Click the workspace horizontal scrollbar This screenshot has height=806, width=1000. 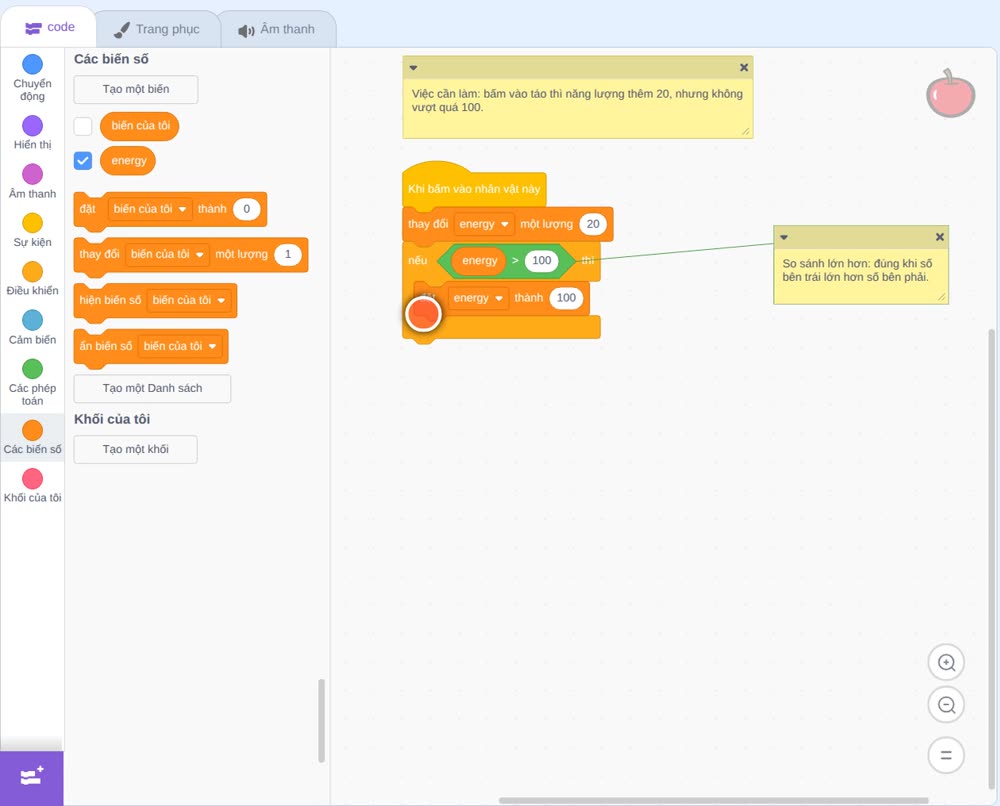[x=714, y=800]
